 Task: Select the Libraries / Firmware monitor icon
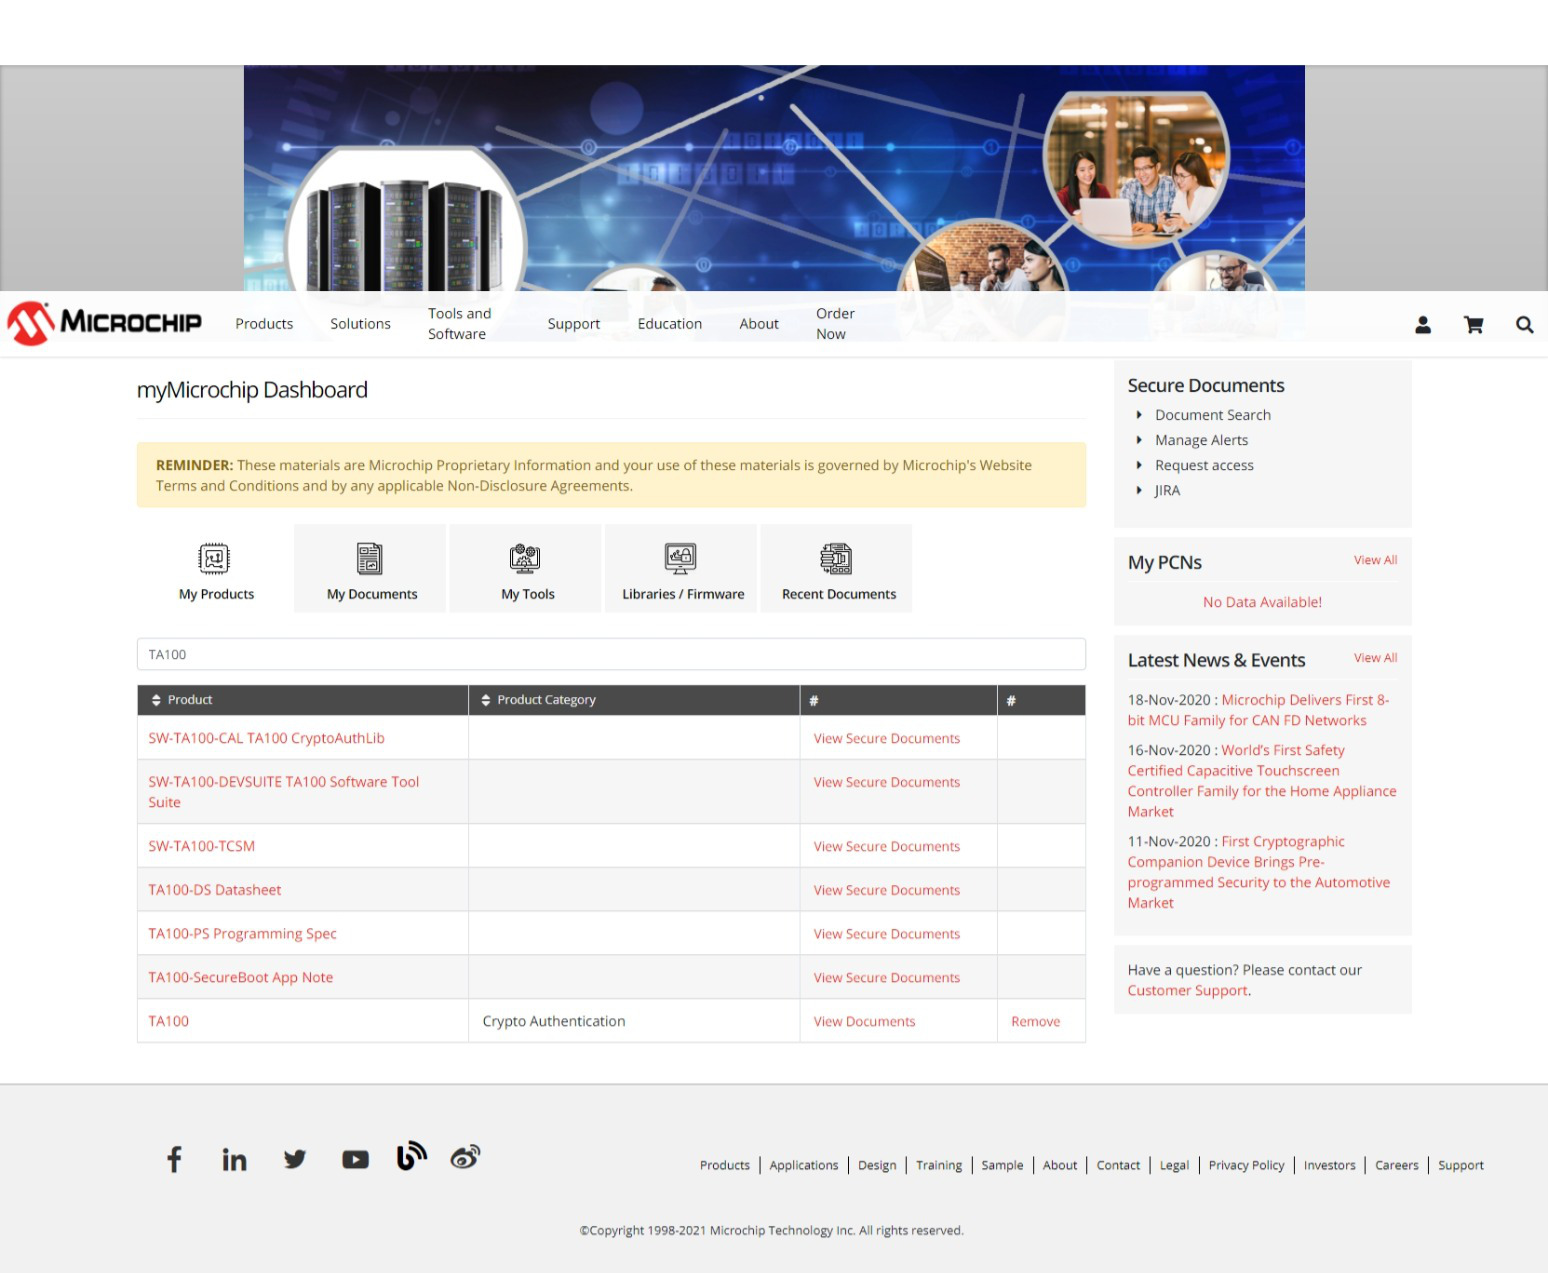pyautogui.click(x=681, y=558)
